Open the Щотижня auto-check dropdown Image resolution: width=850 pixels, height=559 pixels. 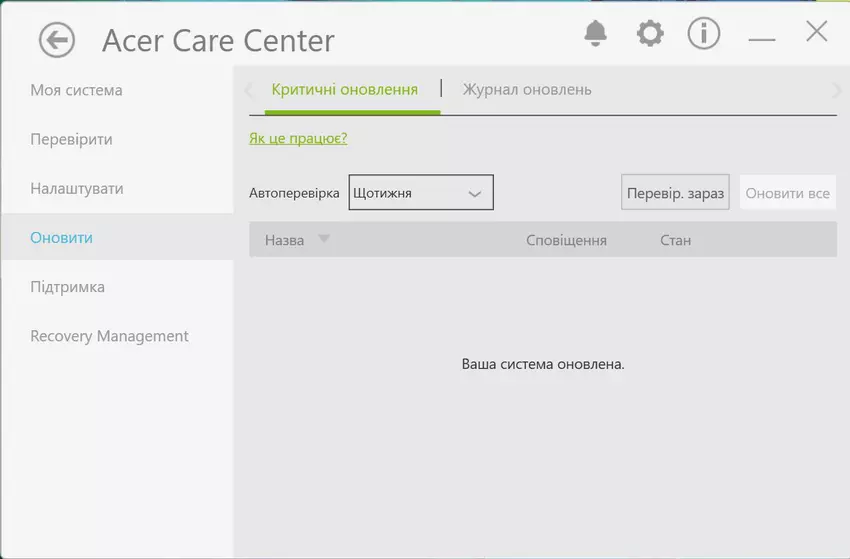[421, 193]
